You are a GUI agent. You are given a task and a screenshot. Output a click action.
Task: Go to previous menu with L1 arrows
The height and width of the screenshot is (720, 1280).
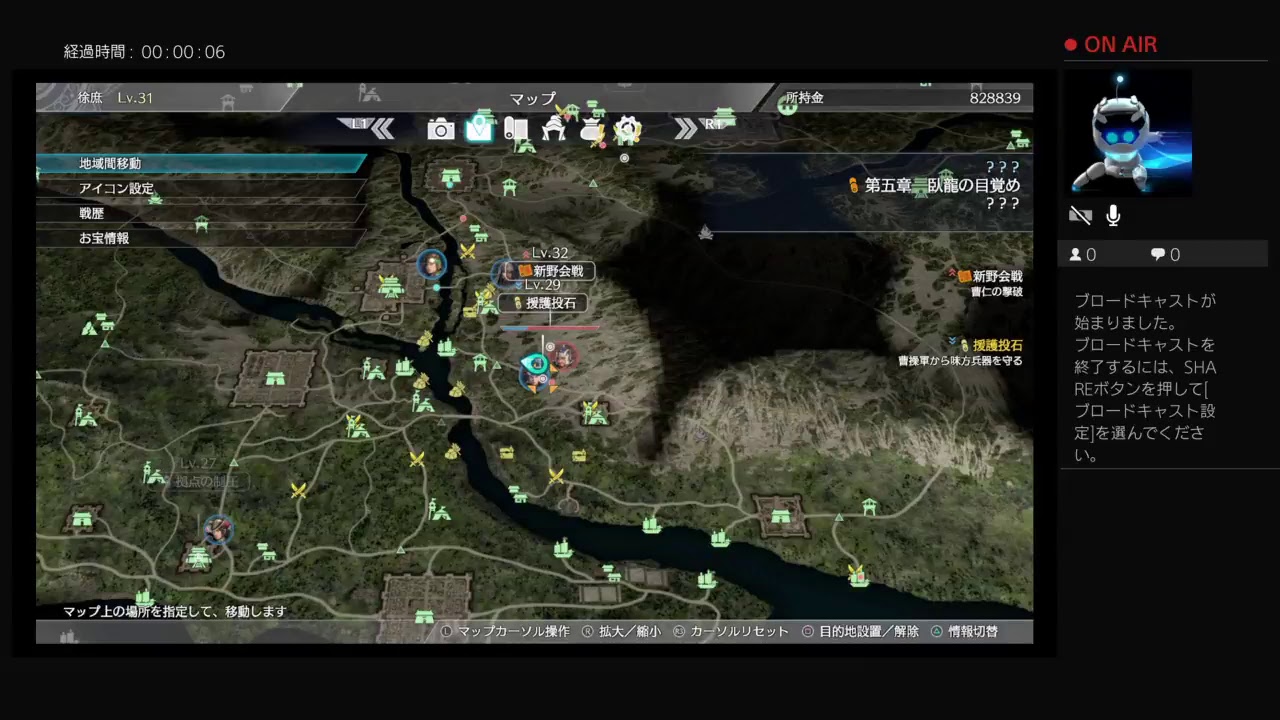(x=372, y=127)
